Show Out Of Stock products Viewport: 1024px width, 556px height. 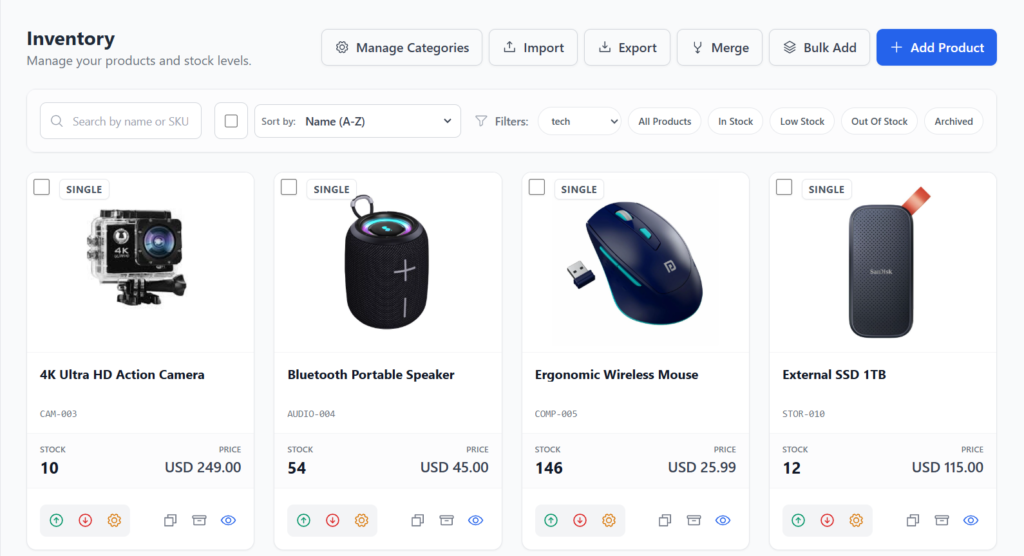[x=879, y=121]
